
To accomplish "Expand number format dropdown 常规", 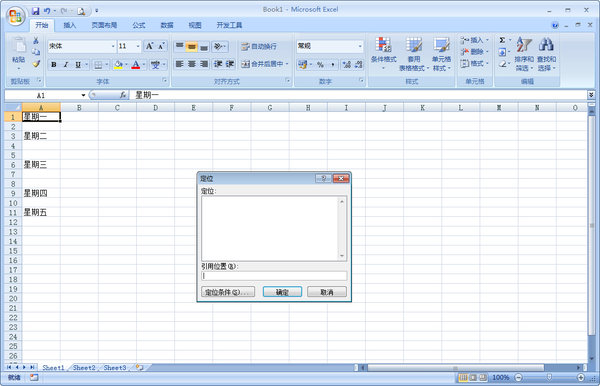I will 360,46.
